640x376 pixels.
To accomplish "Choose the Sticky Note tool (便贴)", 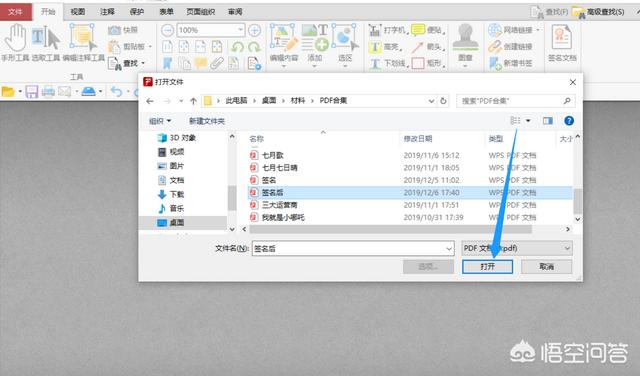I will pyautogui.click(x=428, y=30).
